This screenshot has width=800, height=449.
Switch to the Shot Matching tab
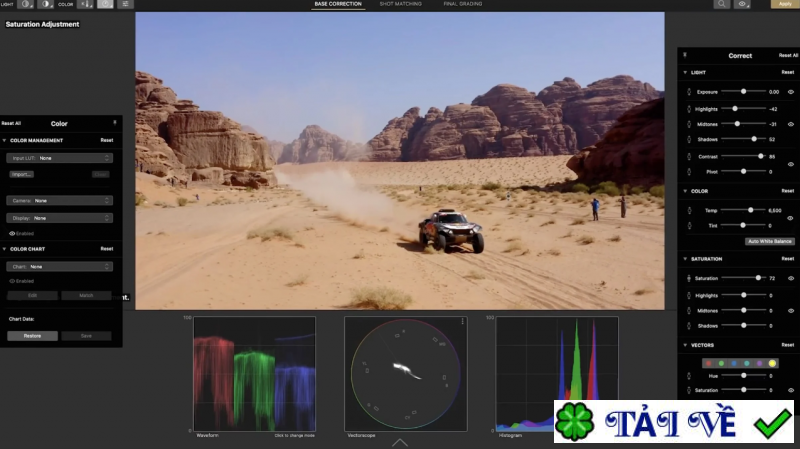pos(400,4)
